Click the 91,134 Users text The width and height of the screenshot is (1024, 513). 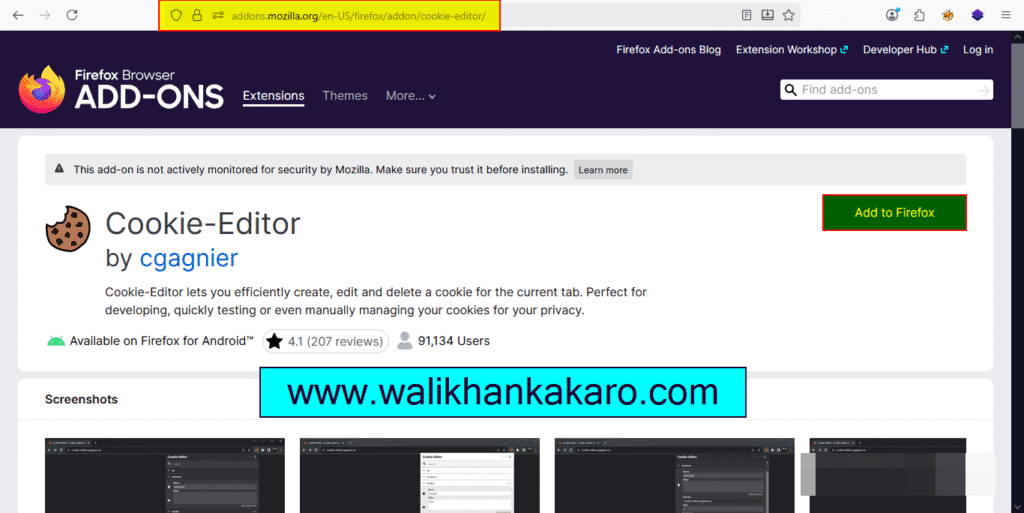coord(454,341)
